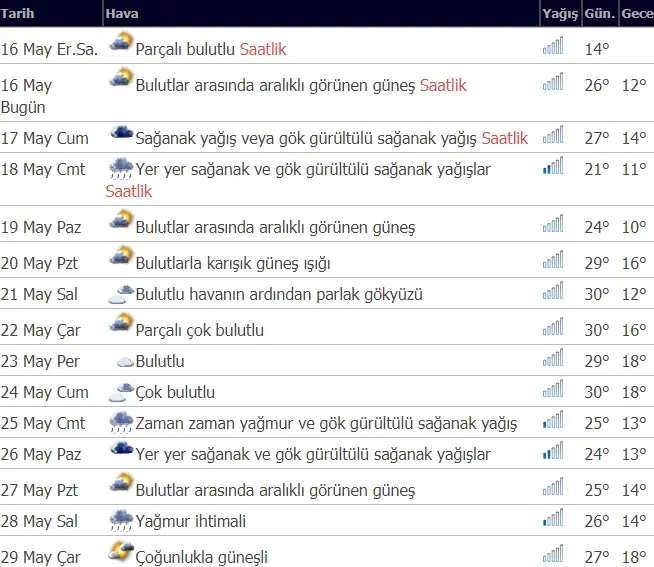Select the '24 May Cum' date cell
The image size is (654, 567).
tap(45, 392)
